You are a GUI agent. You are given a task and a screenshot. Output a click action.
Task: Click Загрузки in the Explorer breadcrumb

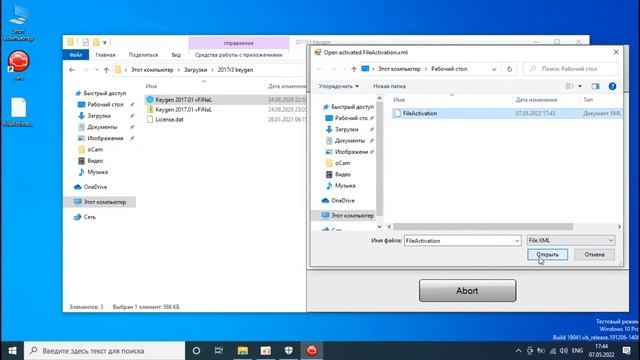tap(196, 70)
